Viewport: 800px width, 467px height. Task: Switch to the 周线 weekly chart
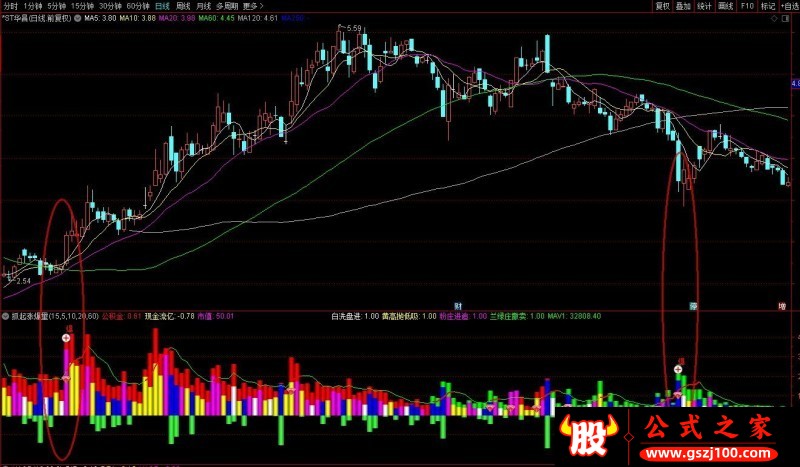[x=183, y=6]
